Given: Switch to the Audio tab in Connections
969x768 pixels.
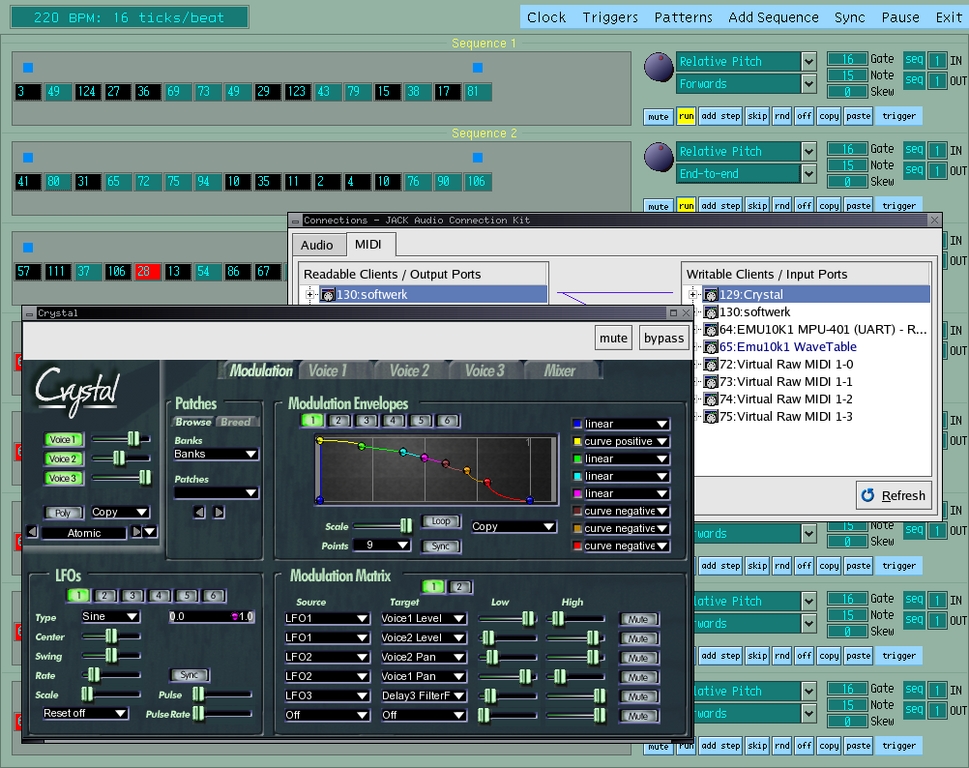Looking at the screenshot, I should coord(317,245).
